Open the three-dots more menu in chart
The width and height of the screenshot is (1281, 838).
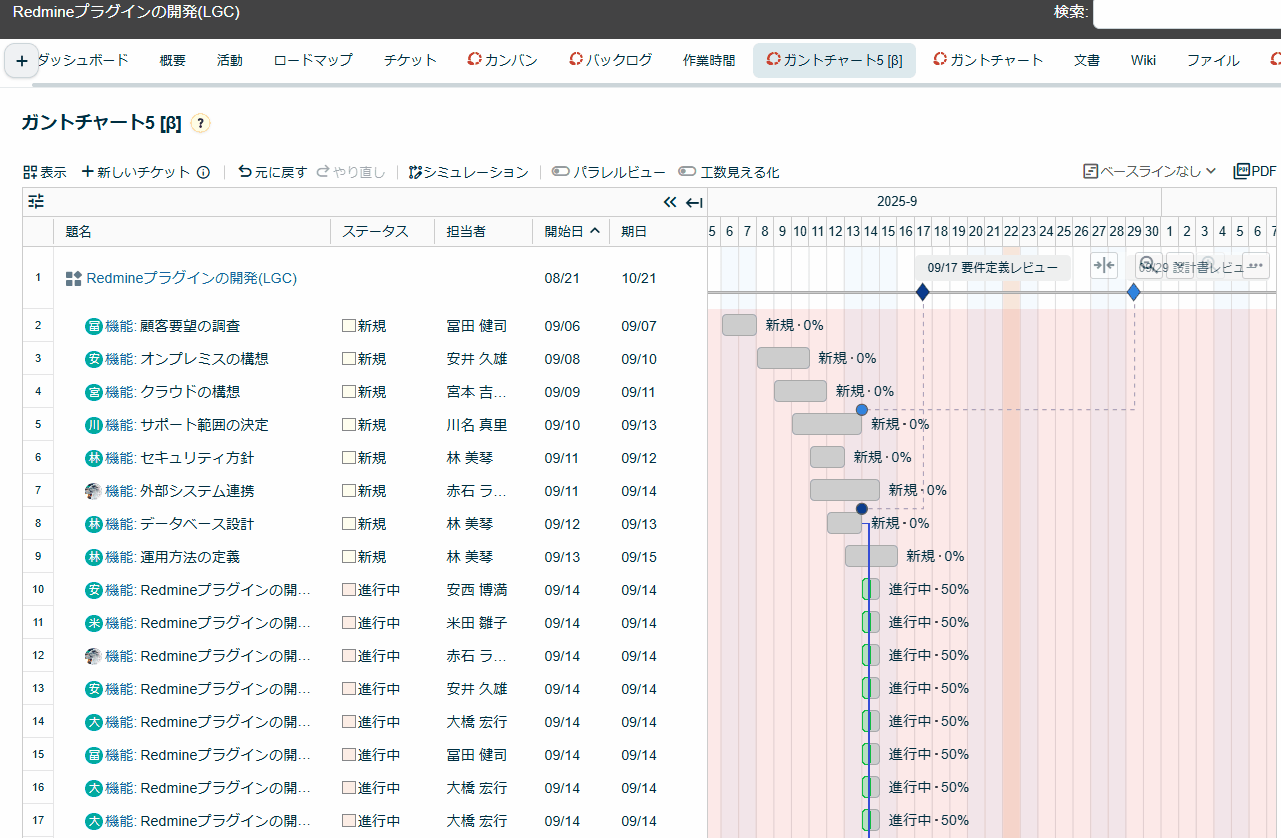pos(1256,265)
